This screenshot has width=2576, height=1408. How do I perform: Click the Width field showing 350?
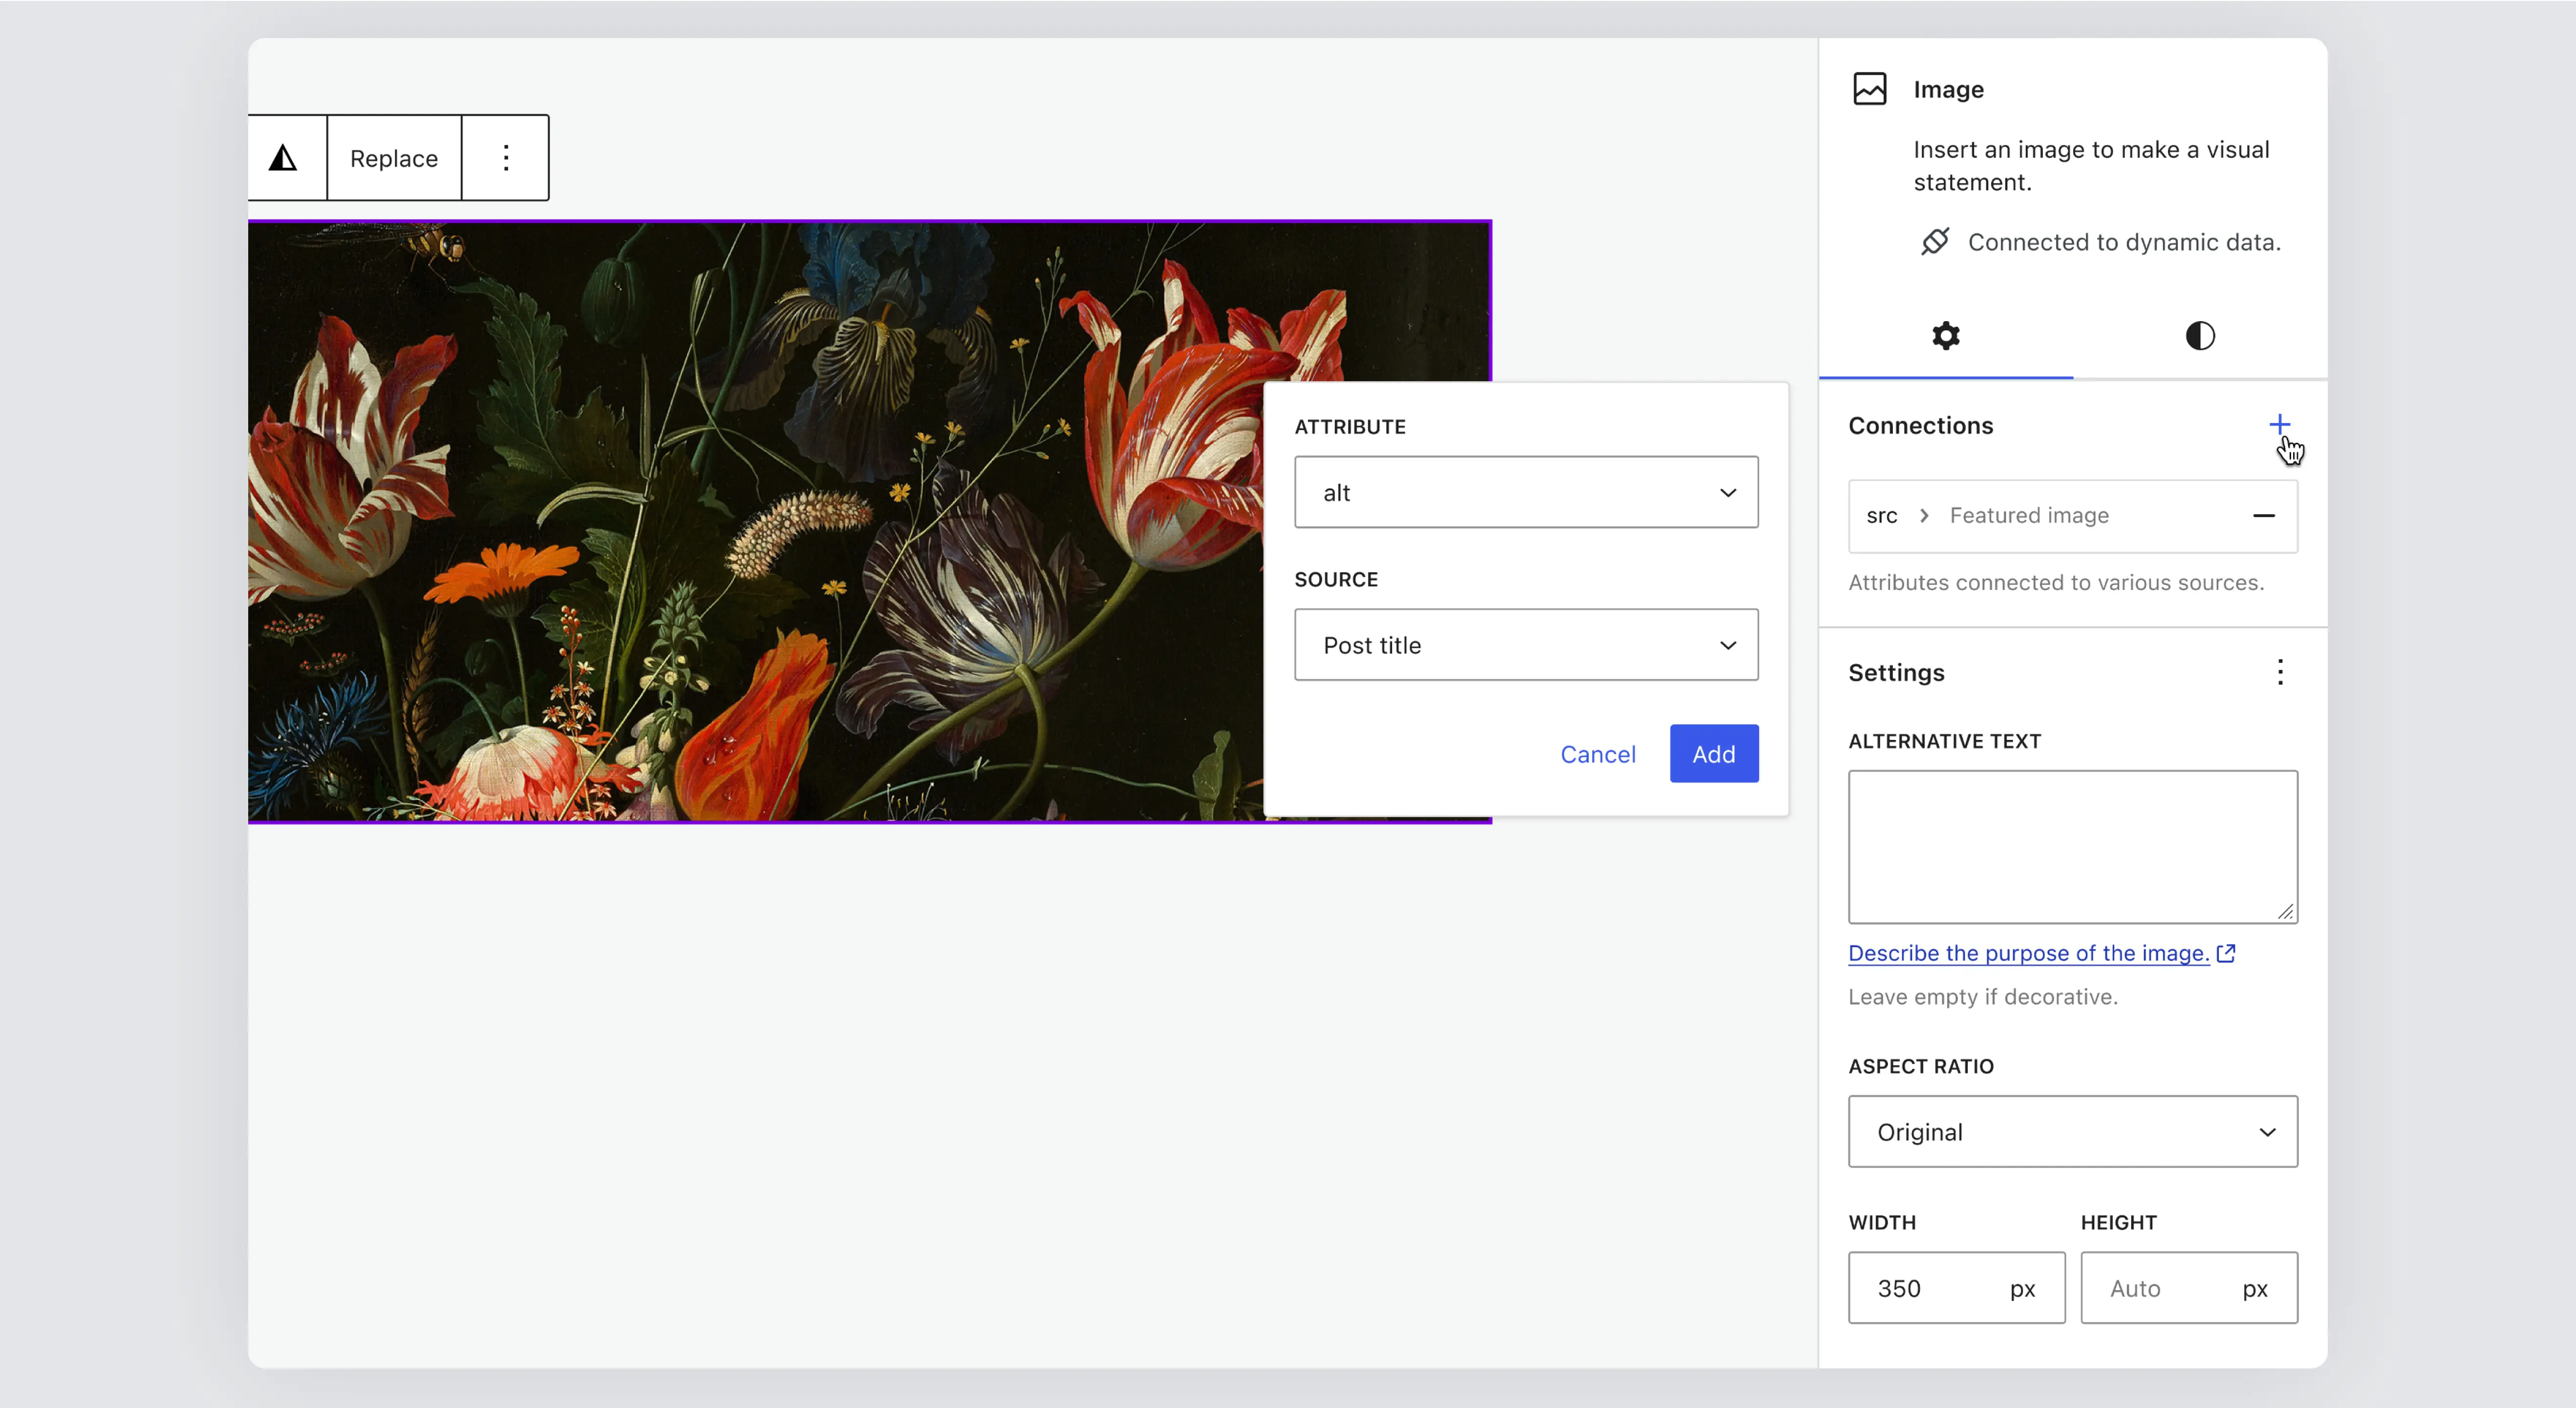point(1930,1288)
